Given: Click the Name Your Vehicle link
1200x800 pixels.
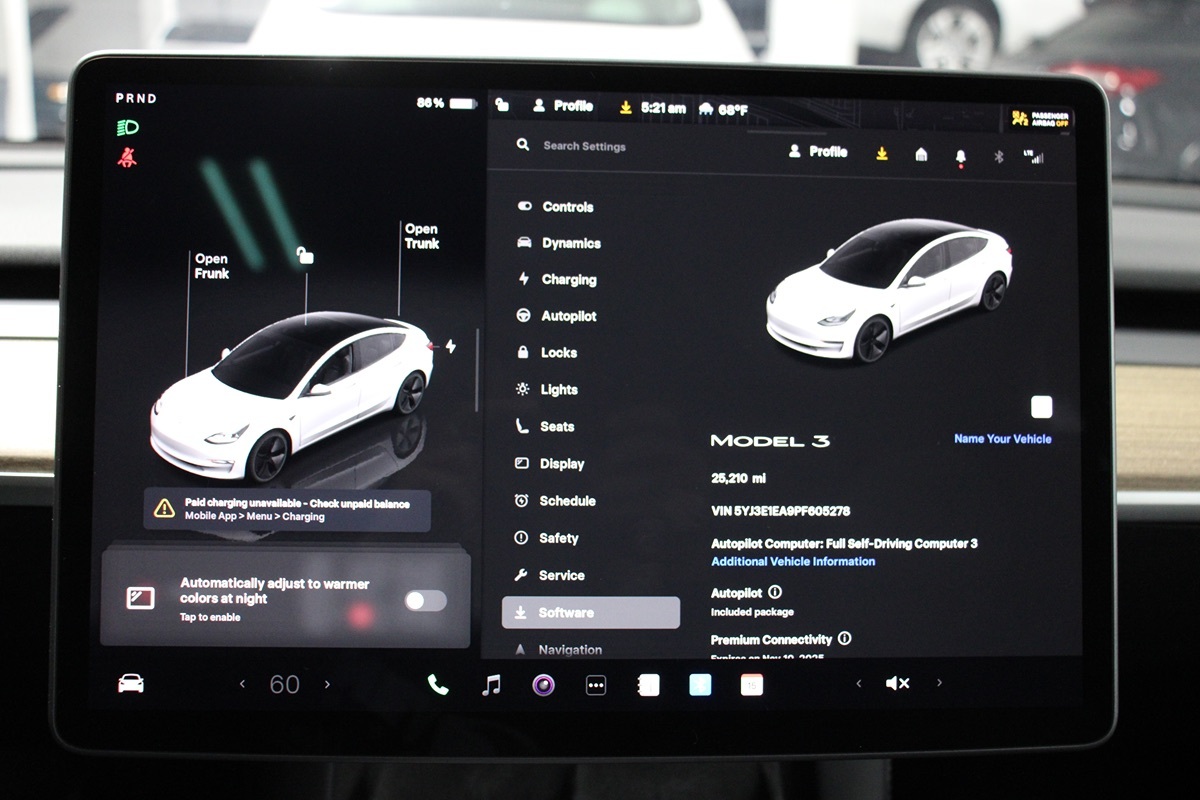Looking at the screenshot, I should pyautogui.click(x=1002, y=439).
